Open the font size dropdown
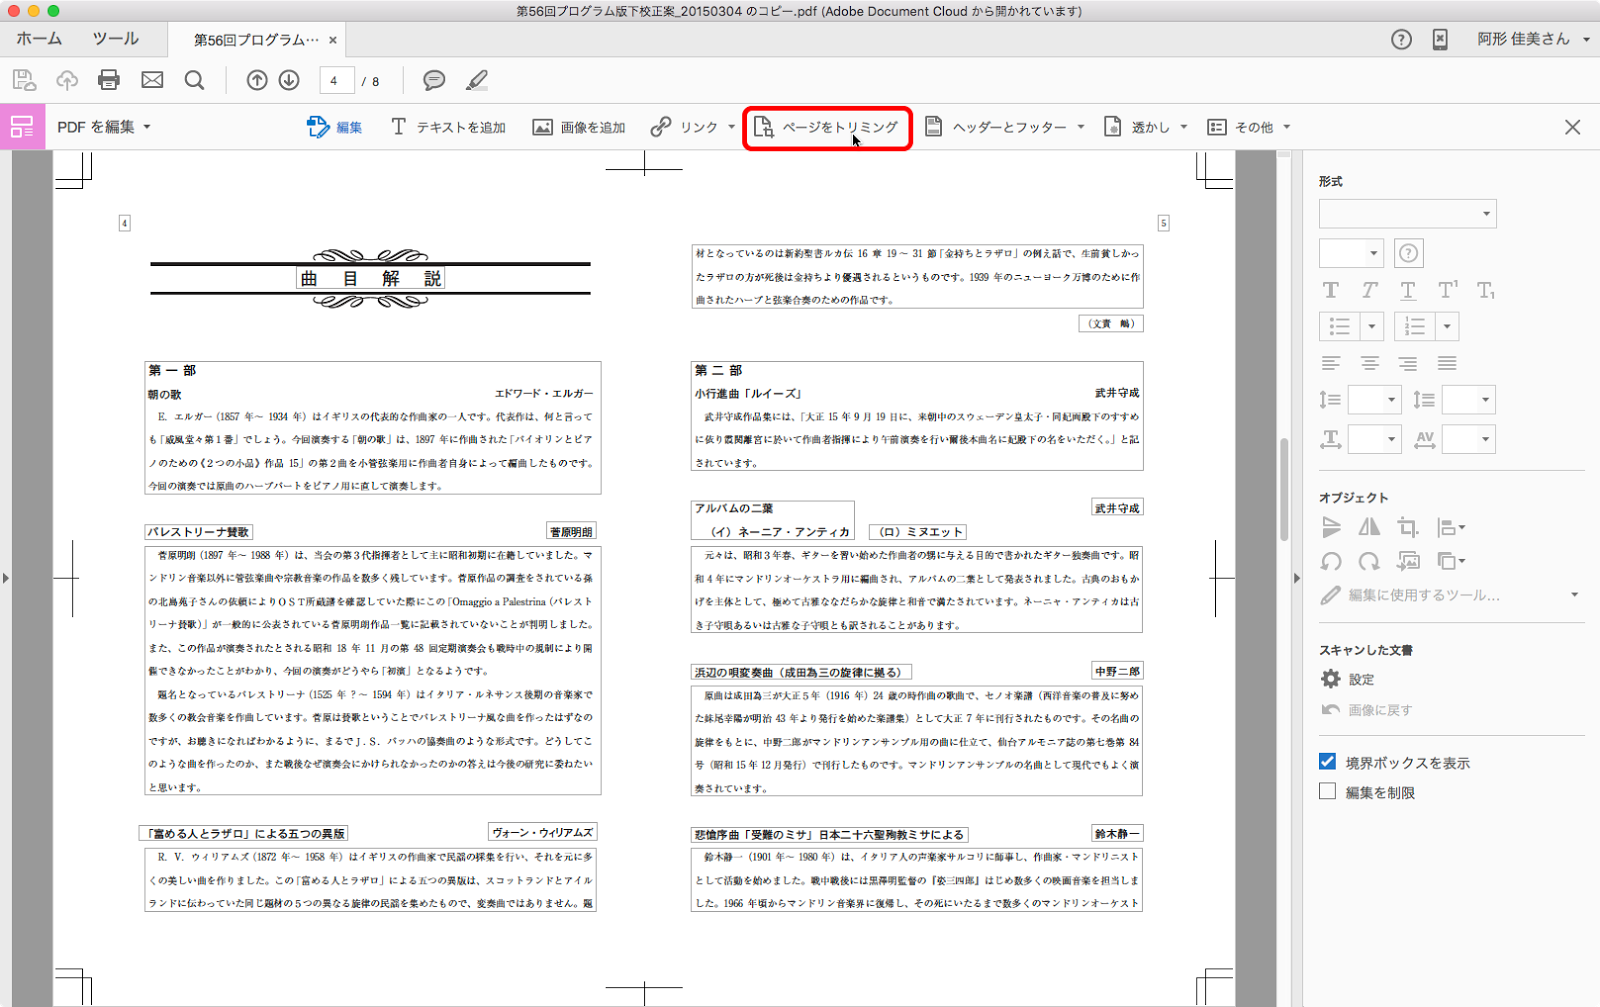Screen dimensions: 1600x1007 point(1351,253)
